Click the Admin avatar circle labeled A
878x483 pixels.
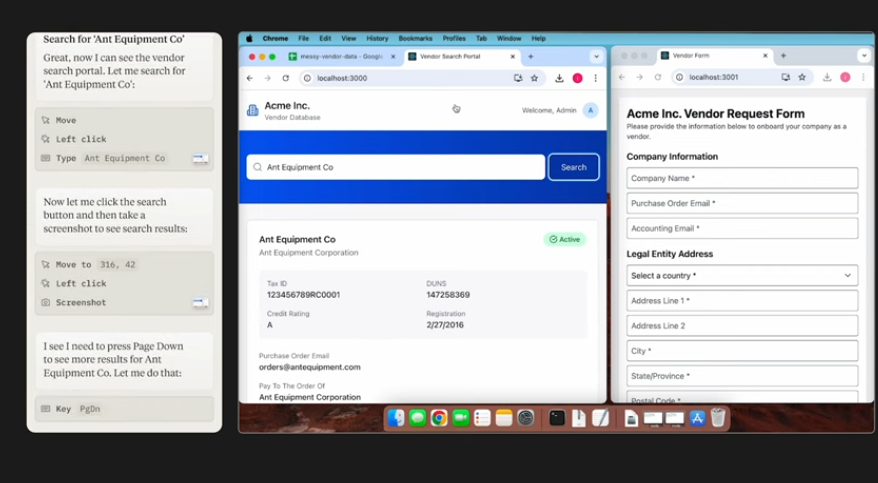pos(590,110)
